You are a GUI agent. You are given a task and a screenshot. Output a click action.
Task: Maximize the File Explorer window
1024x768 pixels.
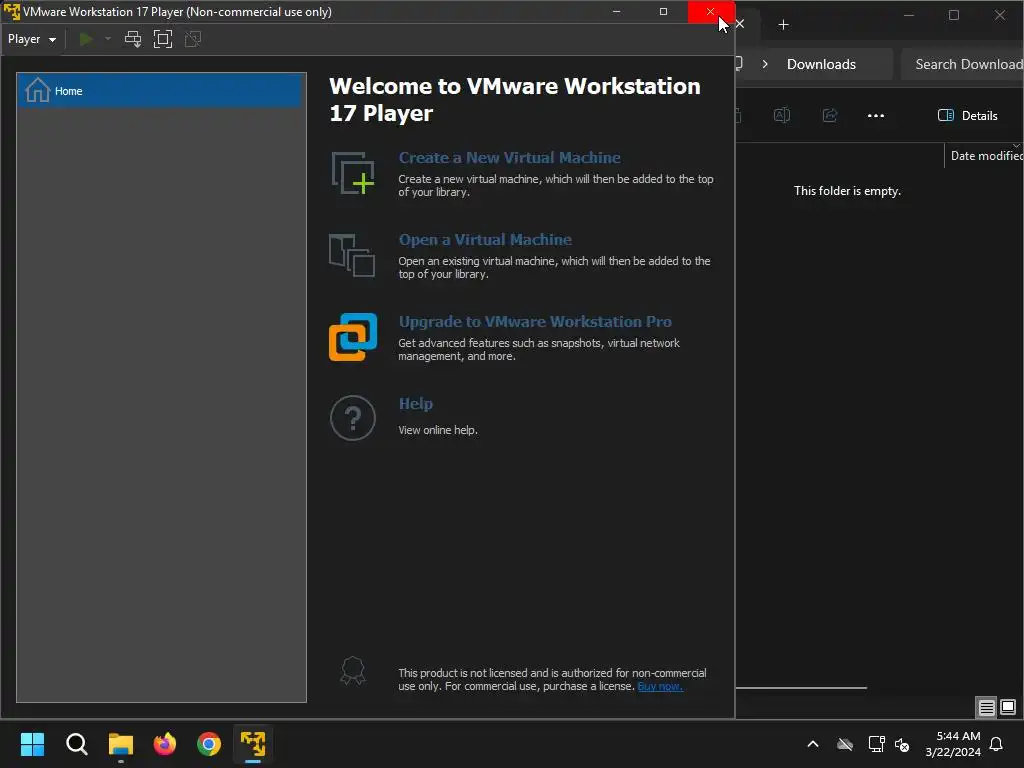click(x=954, y=15)
